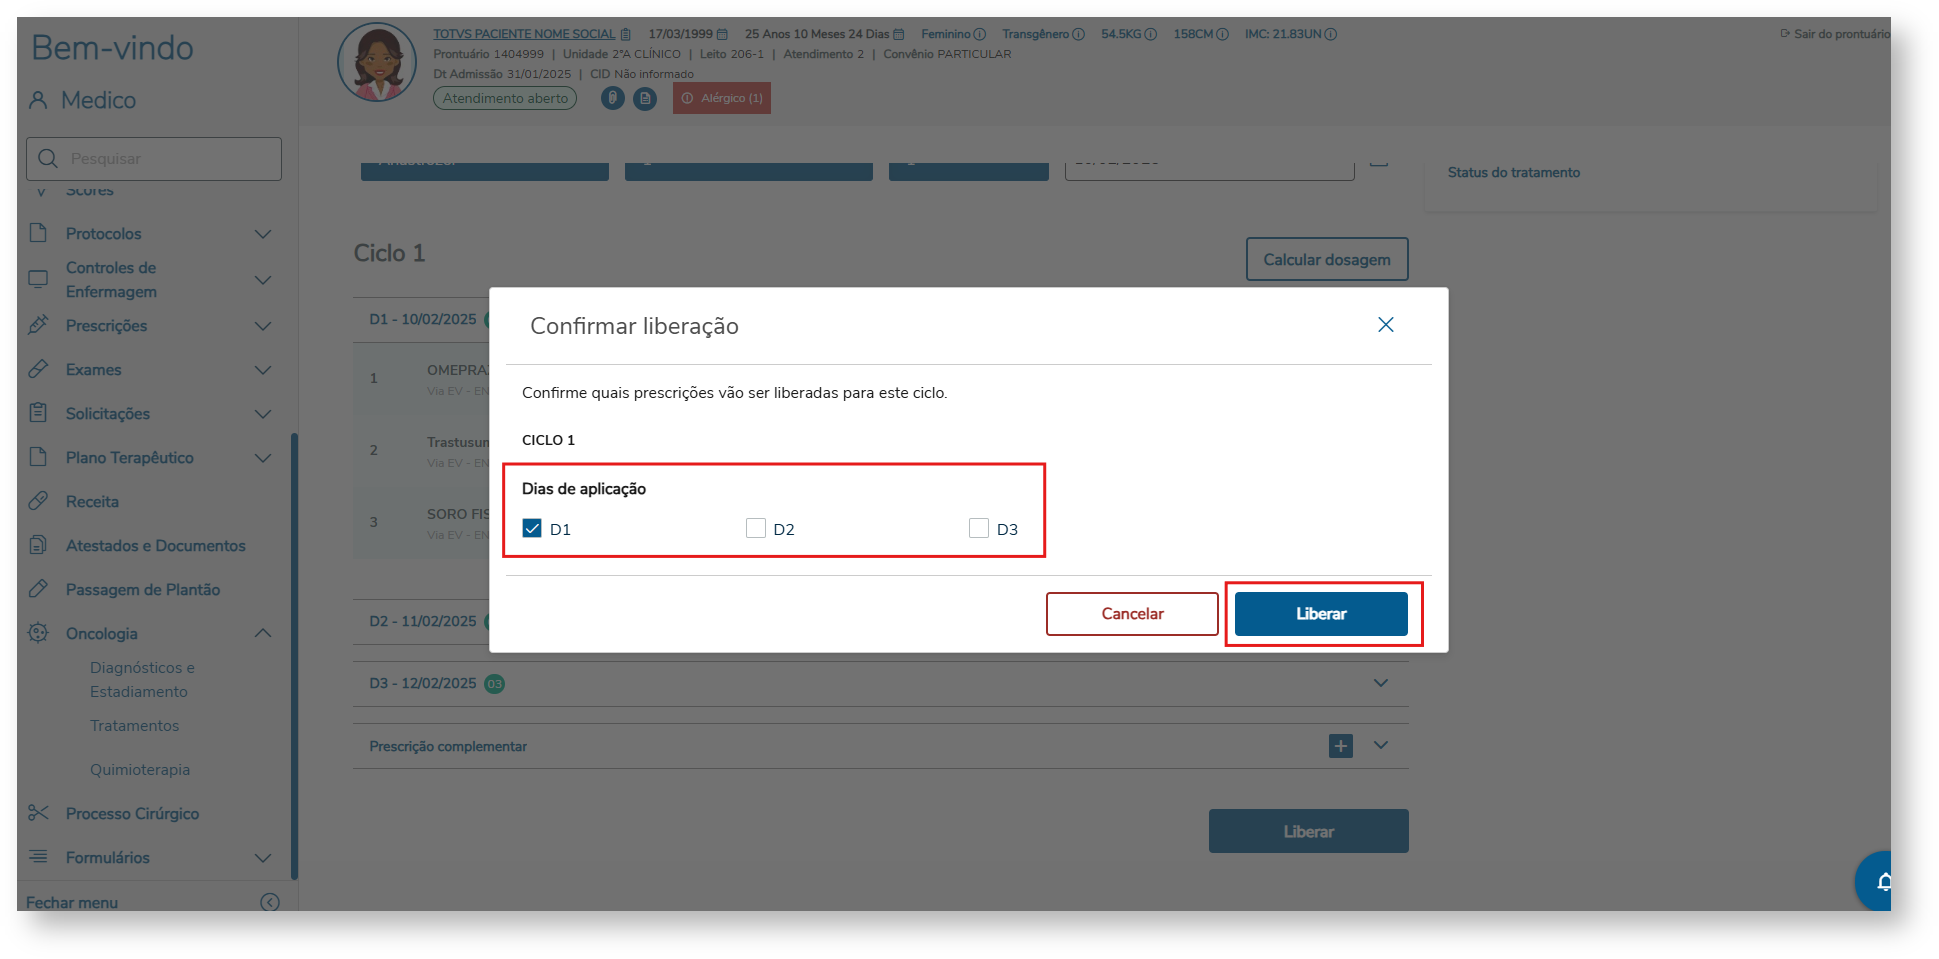This screenshot has height=959, width=1939.
Task: Open Quimioterapia submenu item
Action: pos(140,770)
